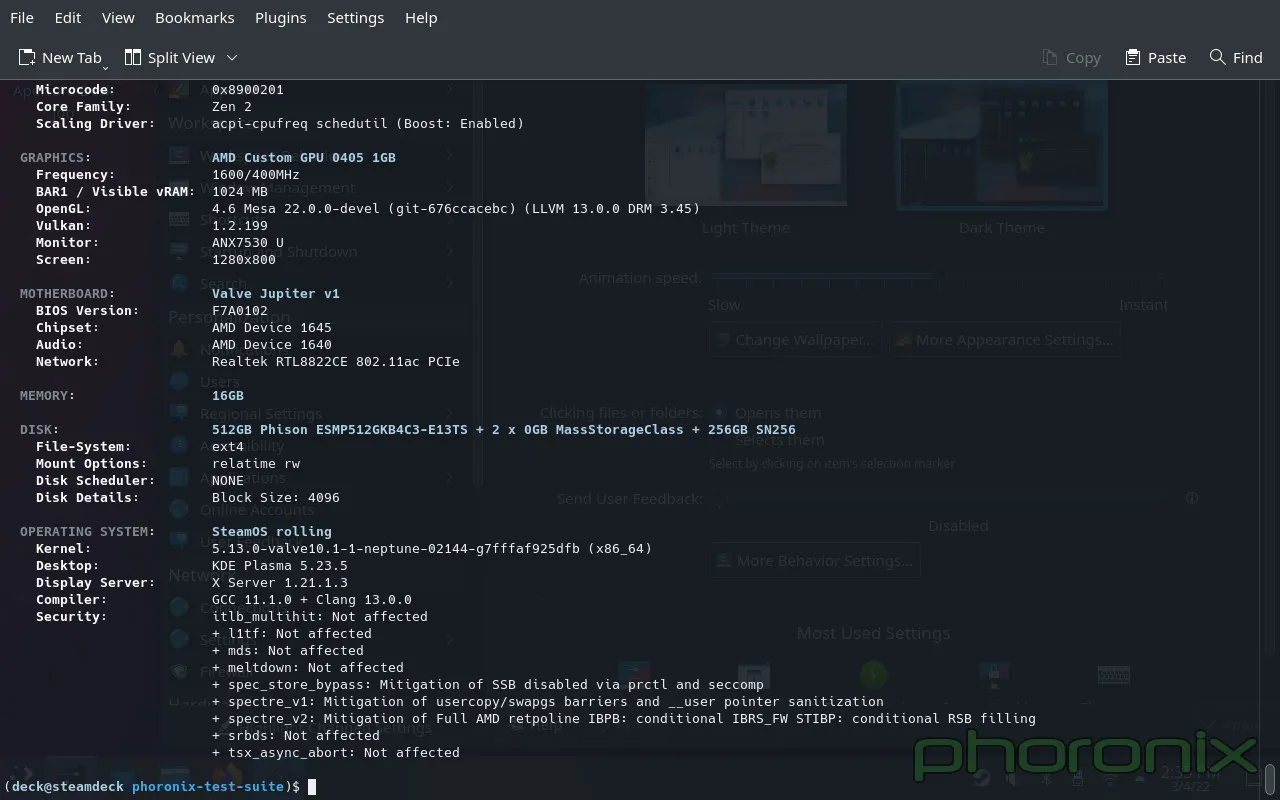Open the Help menu
The width and height of the screenshot is (1280, 800).
[421, 18]
